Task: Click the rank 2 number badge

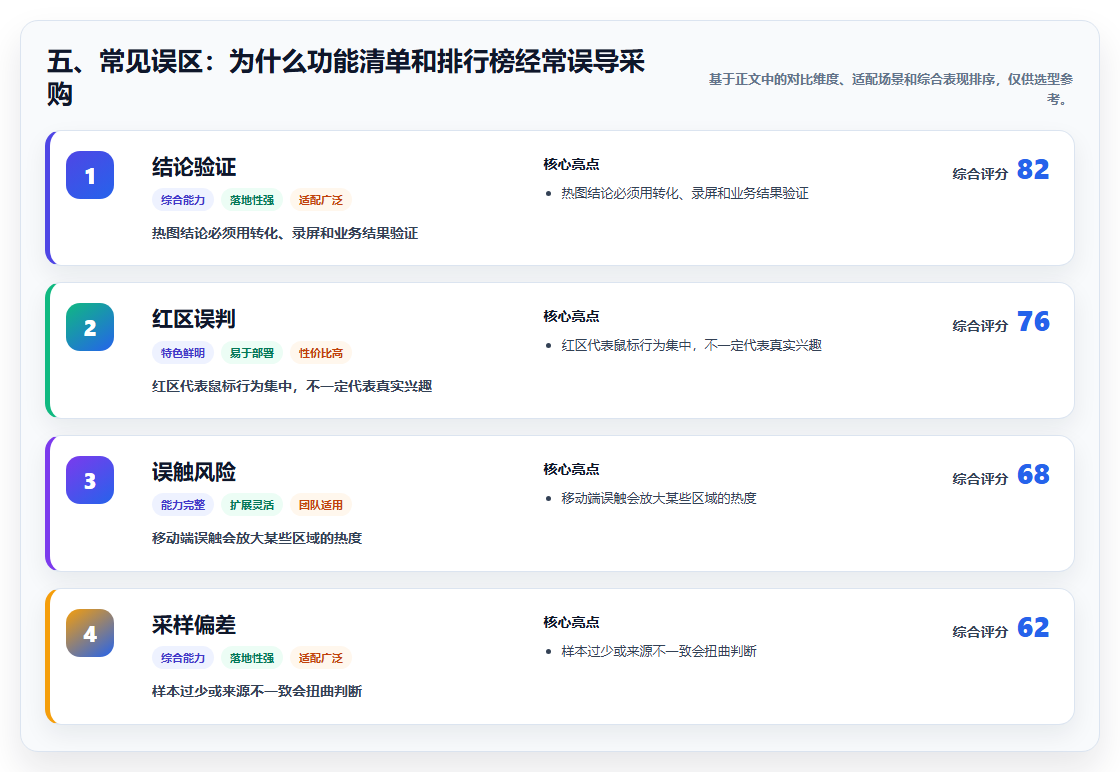Action: [90, 327]
